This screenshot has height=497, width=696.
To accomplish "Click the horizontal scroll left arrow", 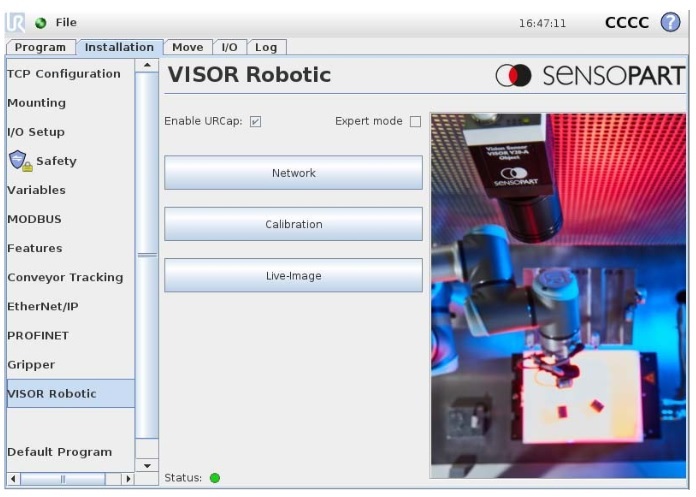I will (x=13, y=479).
